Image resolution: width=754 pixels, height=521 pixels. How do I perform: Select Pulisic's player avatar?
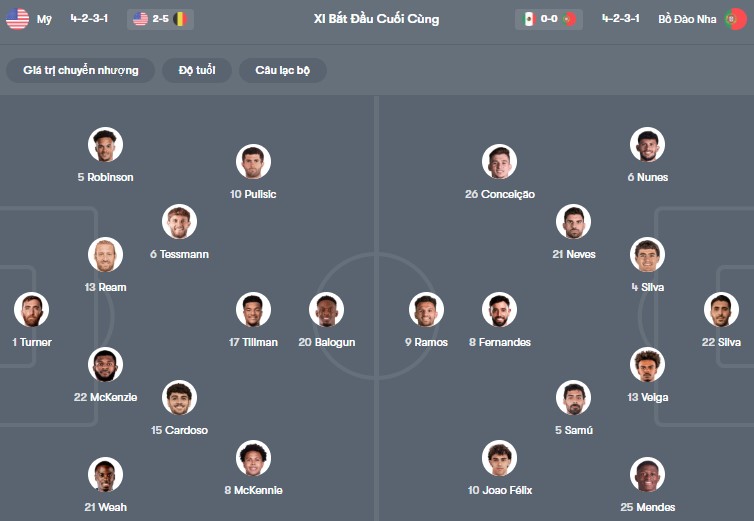tap(254, 162)
